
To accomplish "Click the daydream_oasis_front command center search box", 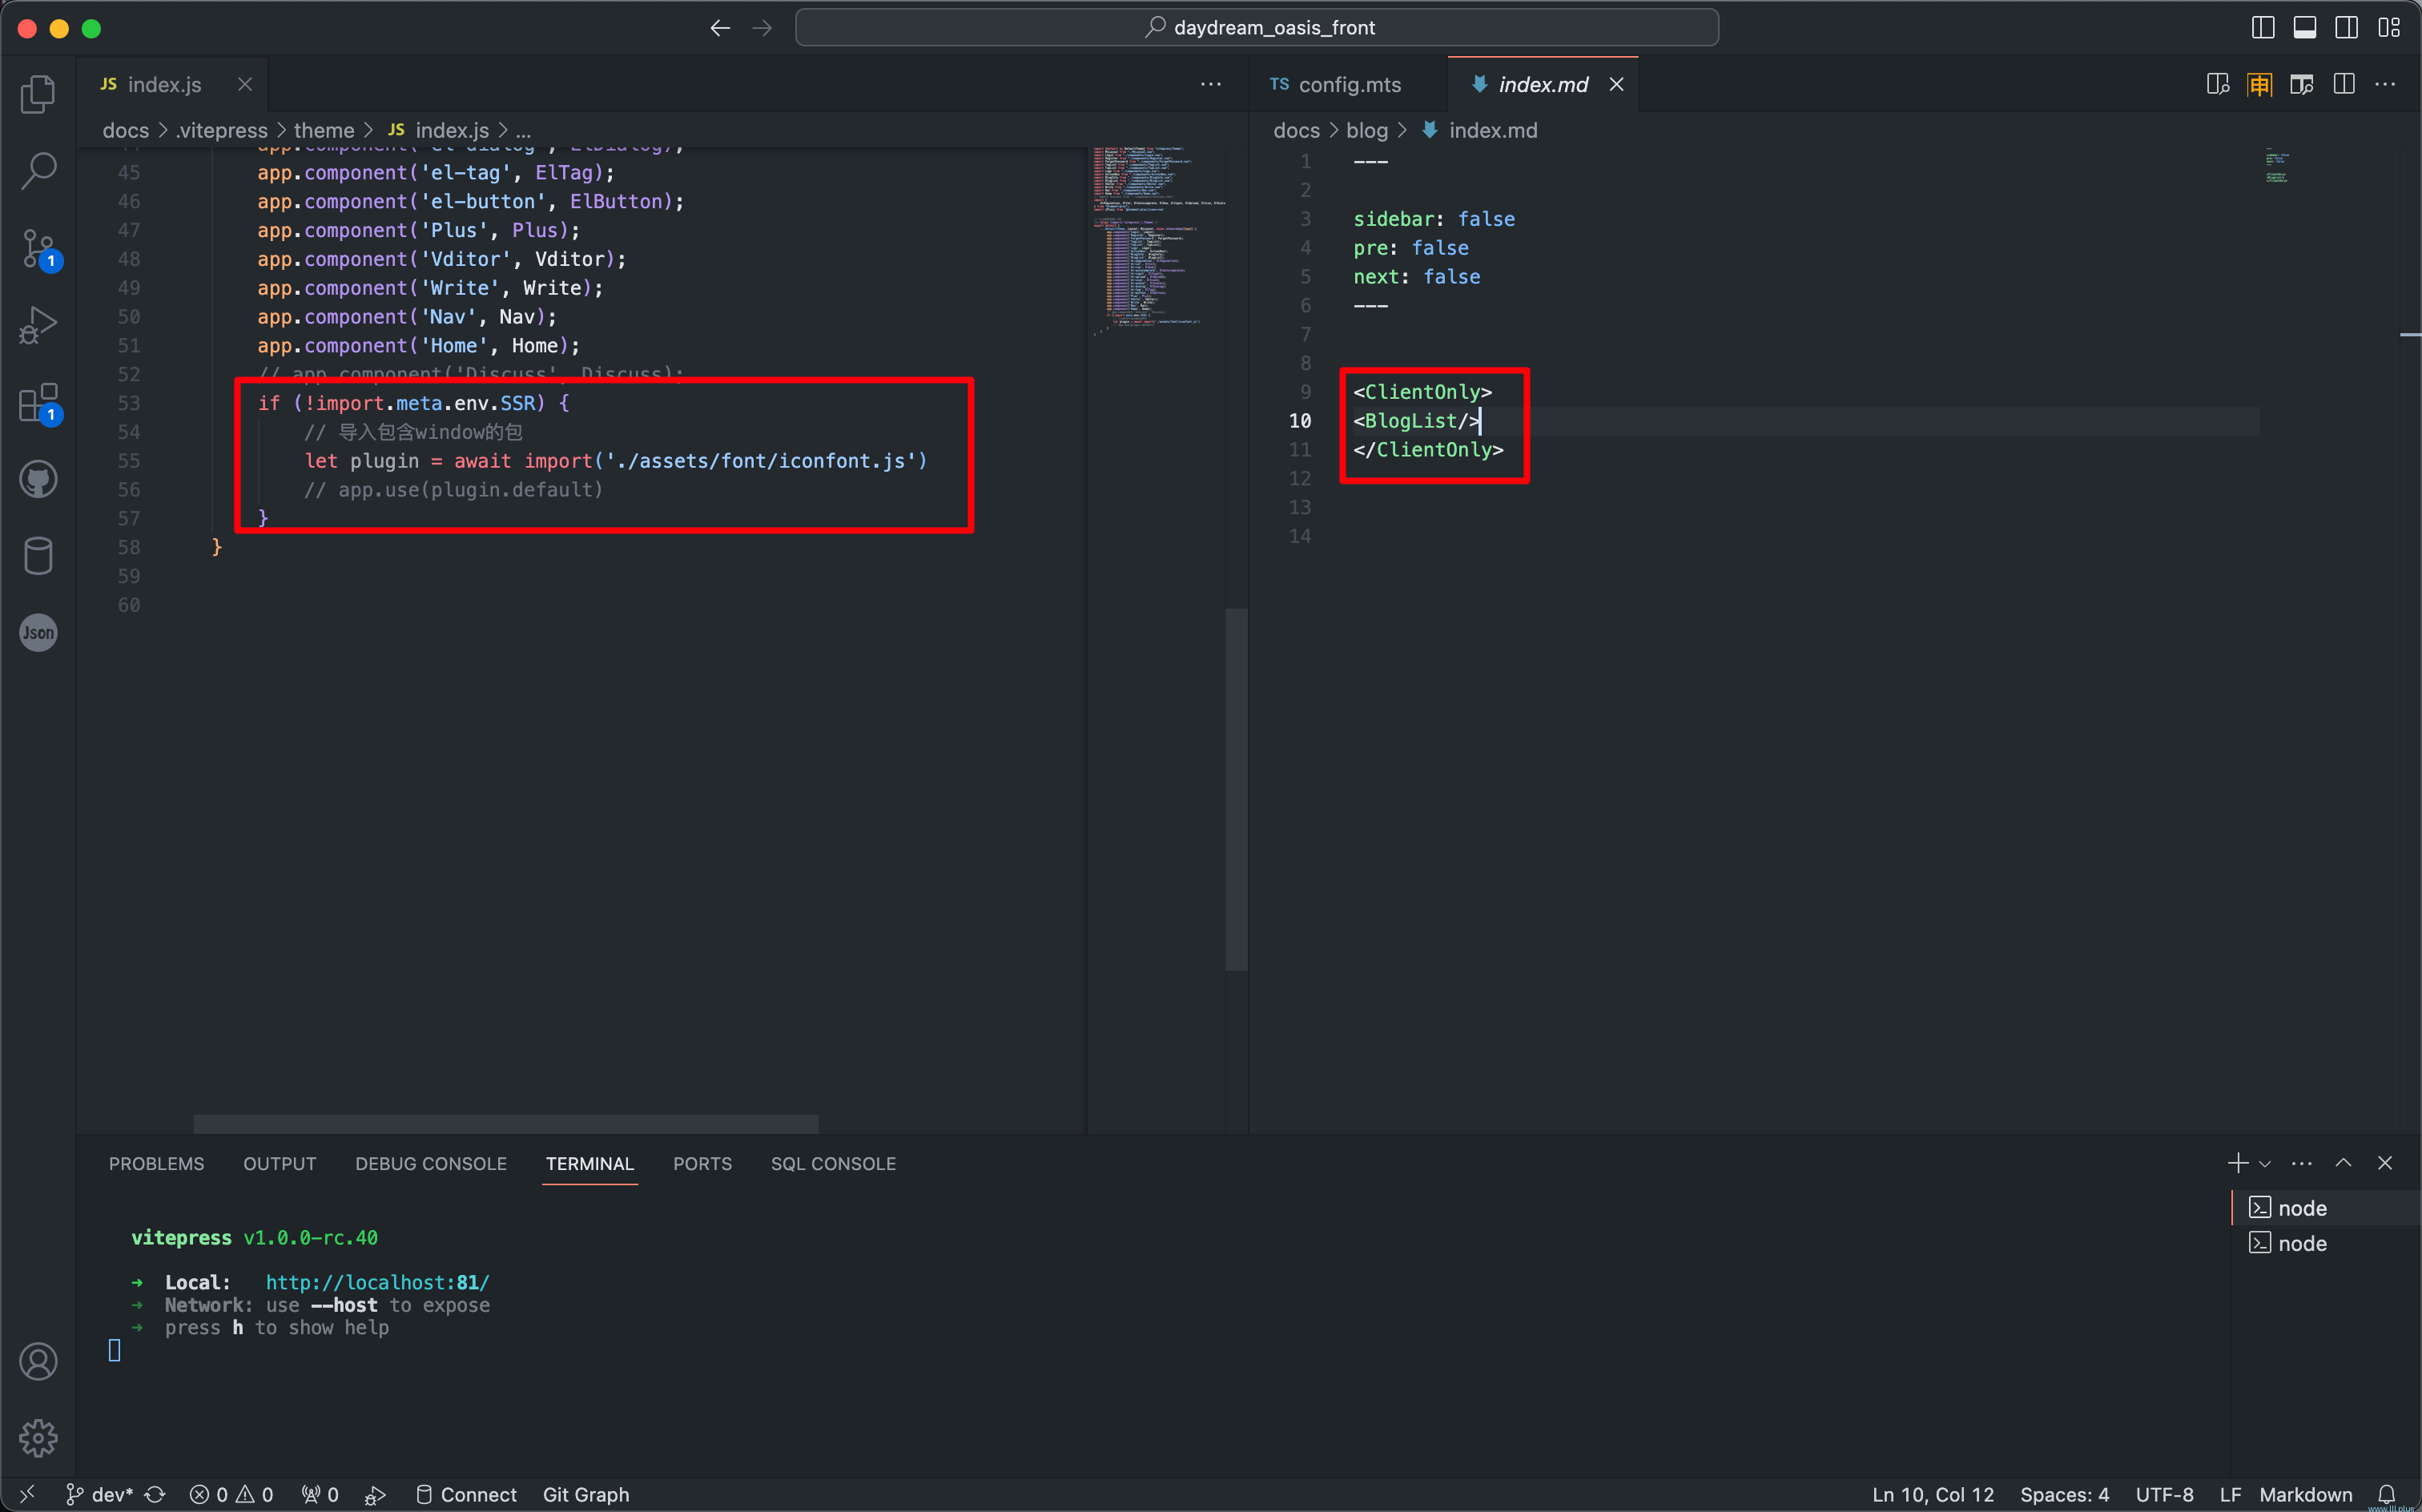I will coord(1257,28).
